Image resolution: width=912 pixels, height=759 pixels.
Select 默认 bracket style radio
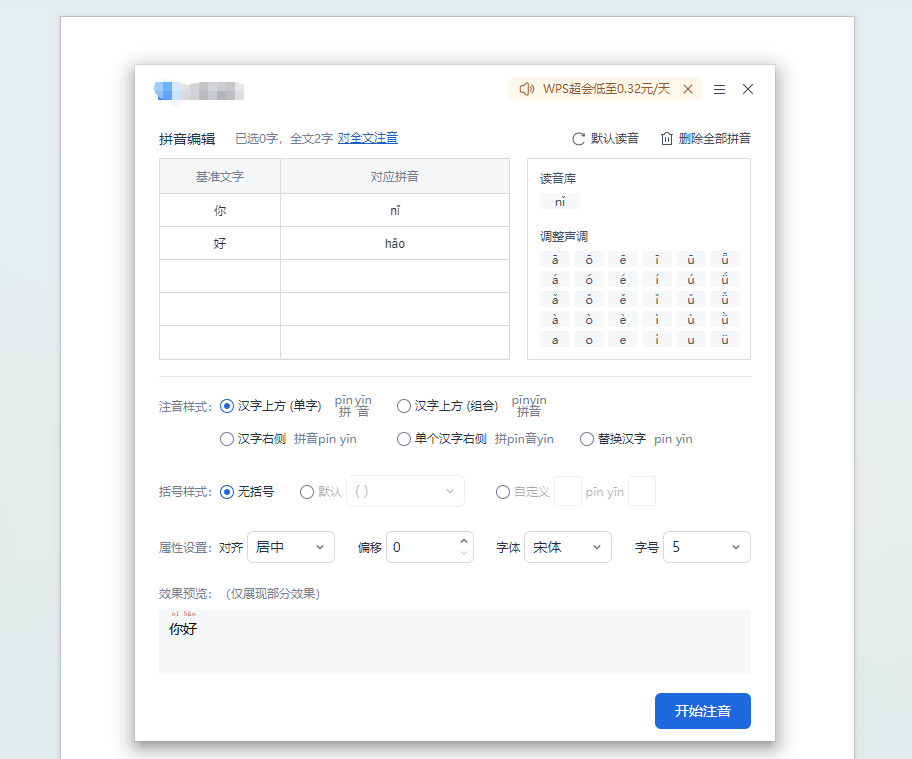tap(307, 492)
